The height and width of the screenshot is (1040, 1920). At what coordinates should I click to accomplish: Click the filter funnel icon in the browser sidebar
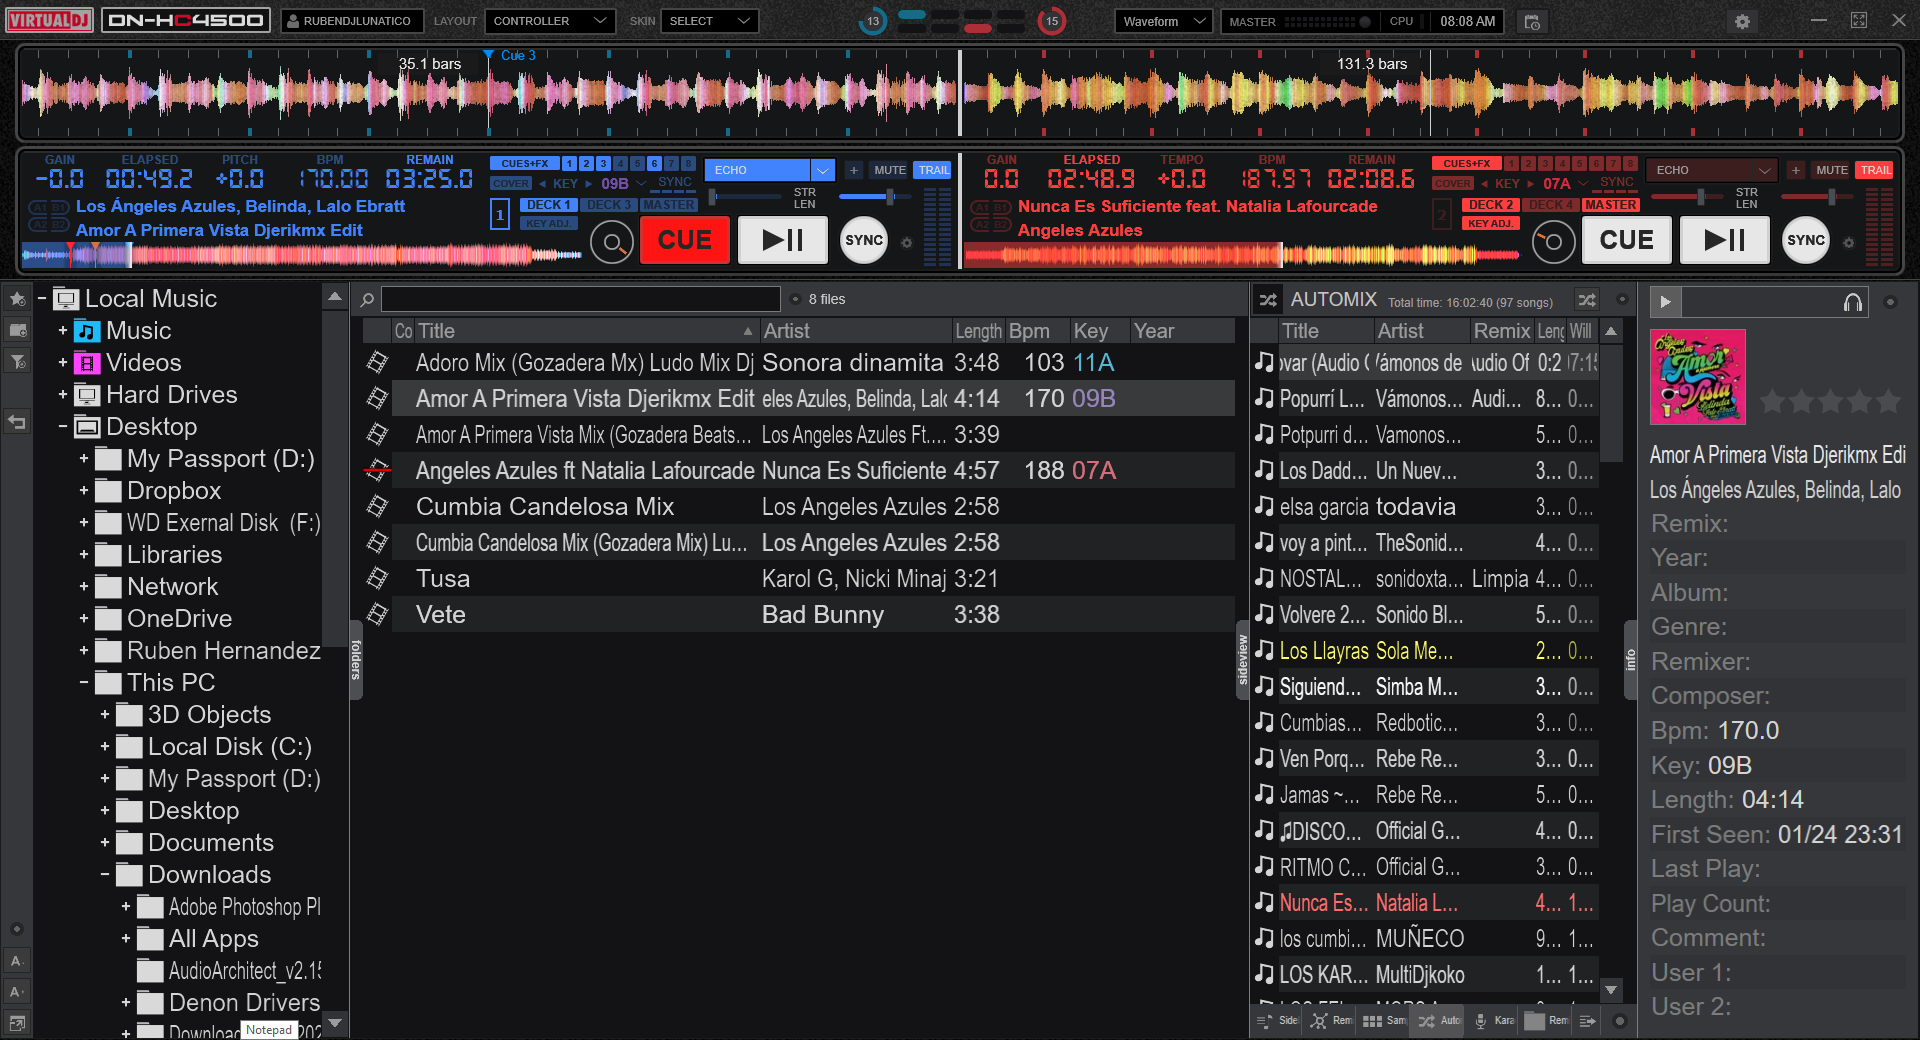pyautogui.click(x=18, y=362)
